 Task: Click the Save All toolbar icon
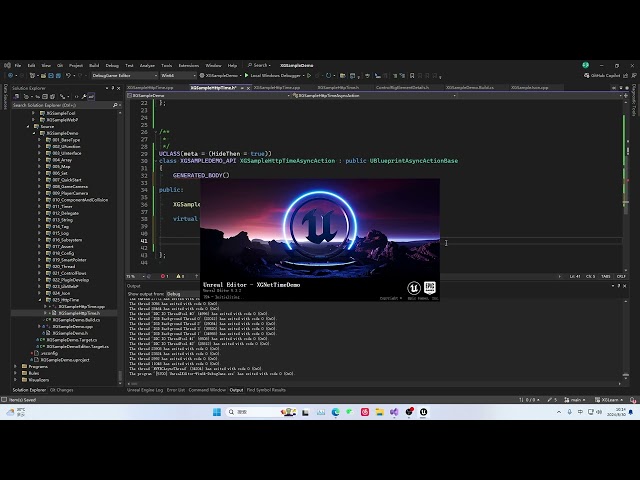click(58, 76)
